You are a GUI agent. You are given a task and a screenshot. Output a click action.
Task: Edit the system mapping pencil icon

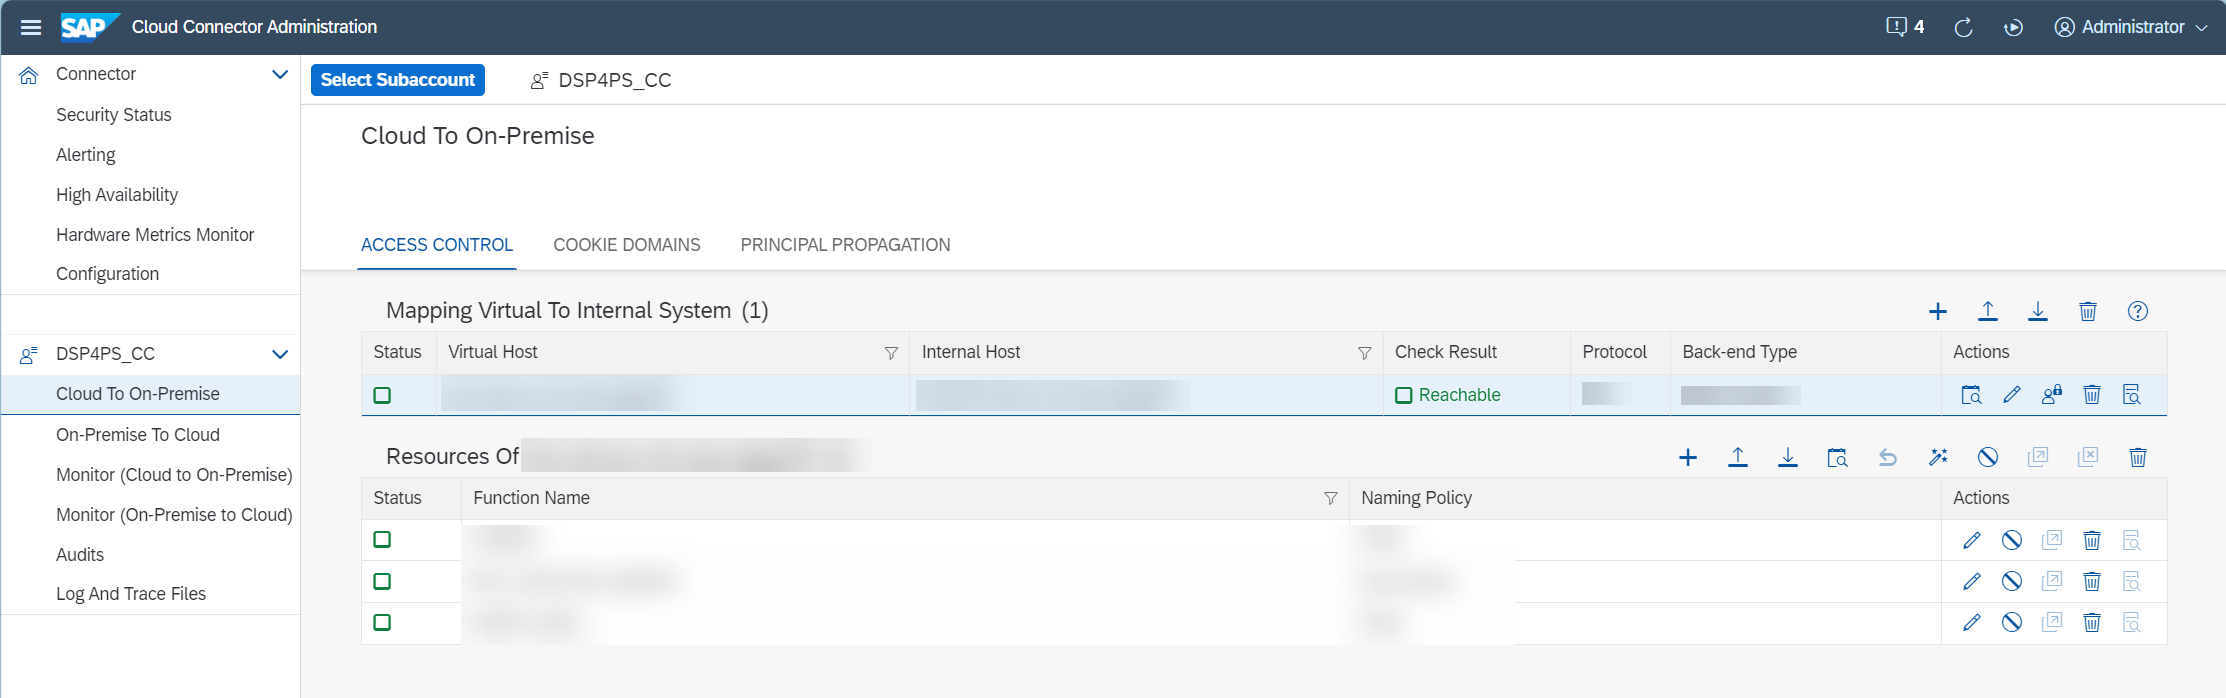[x=2012, y=395]
